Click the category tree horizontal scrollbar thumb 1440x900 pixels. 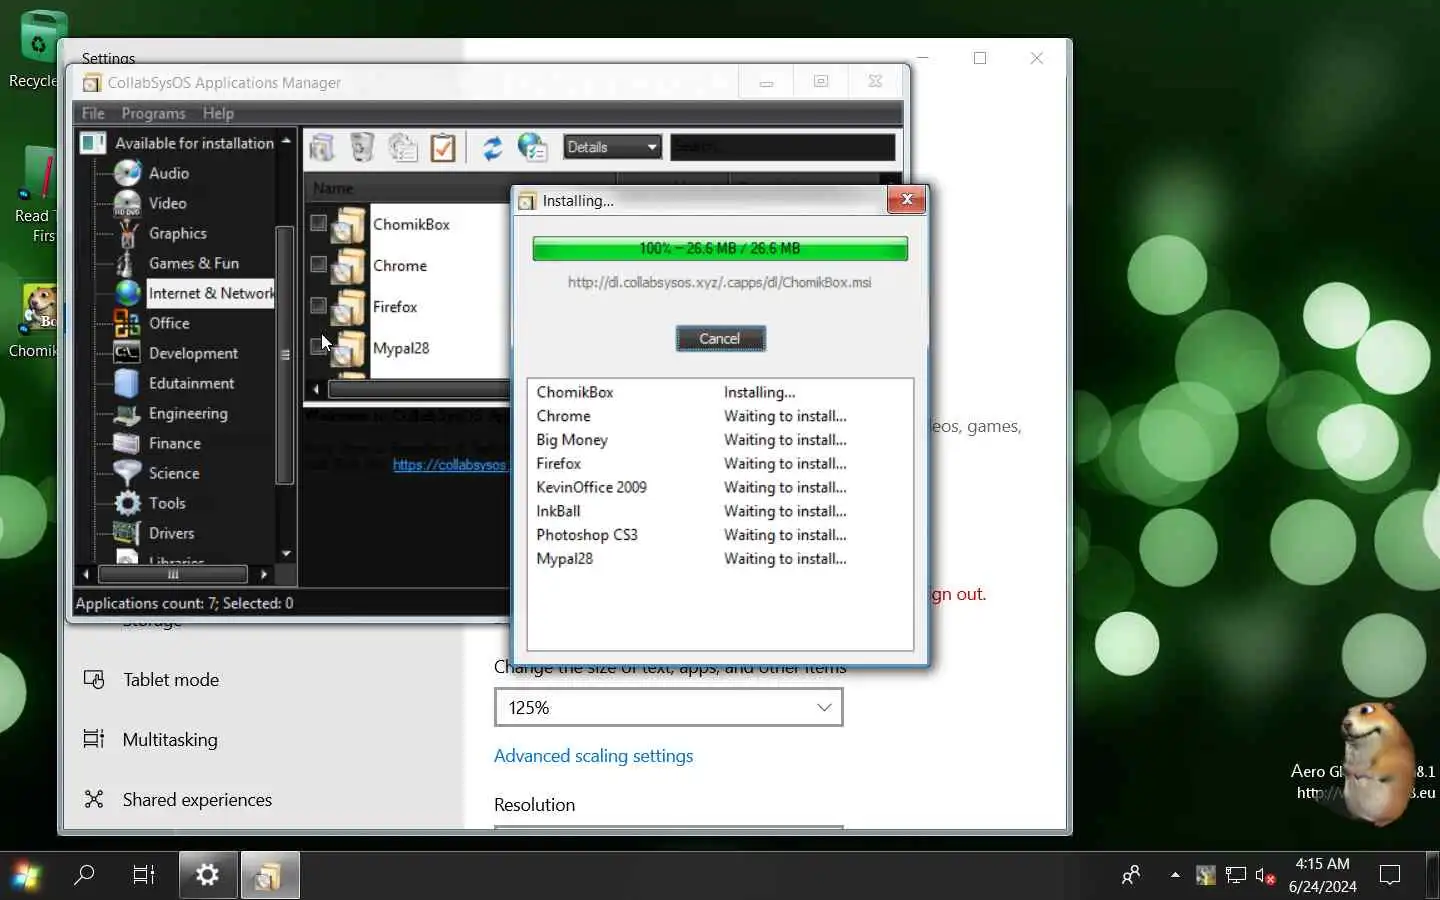pos(172,574)
